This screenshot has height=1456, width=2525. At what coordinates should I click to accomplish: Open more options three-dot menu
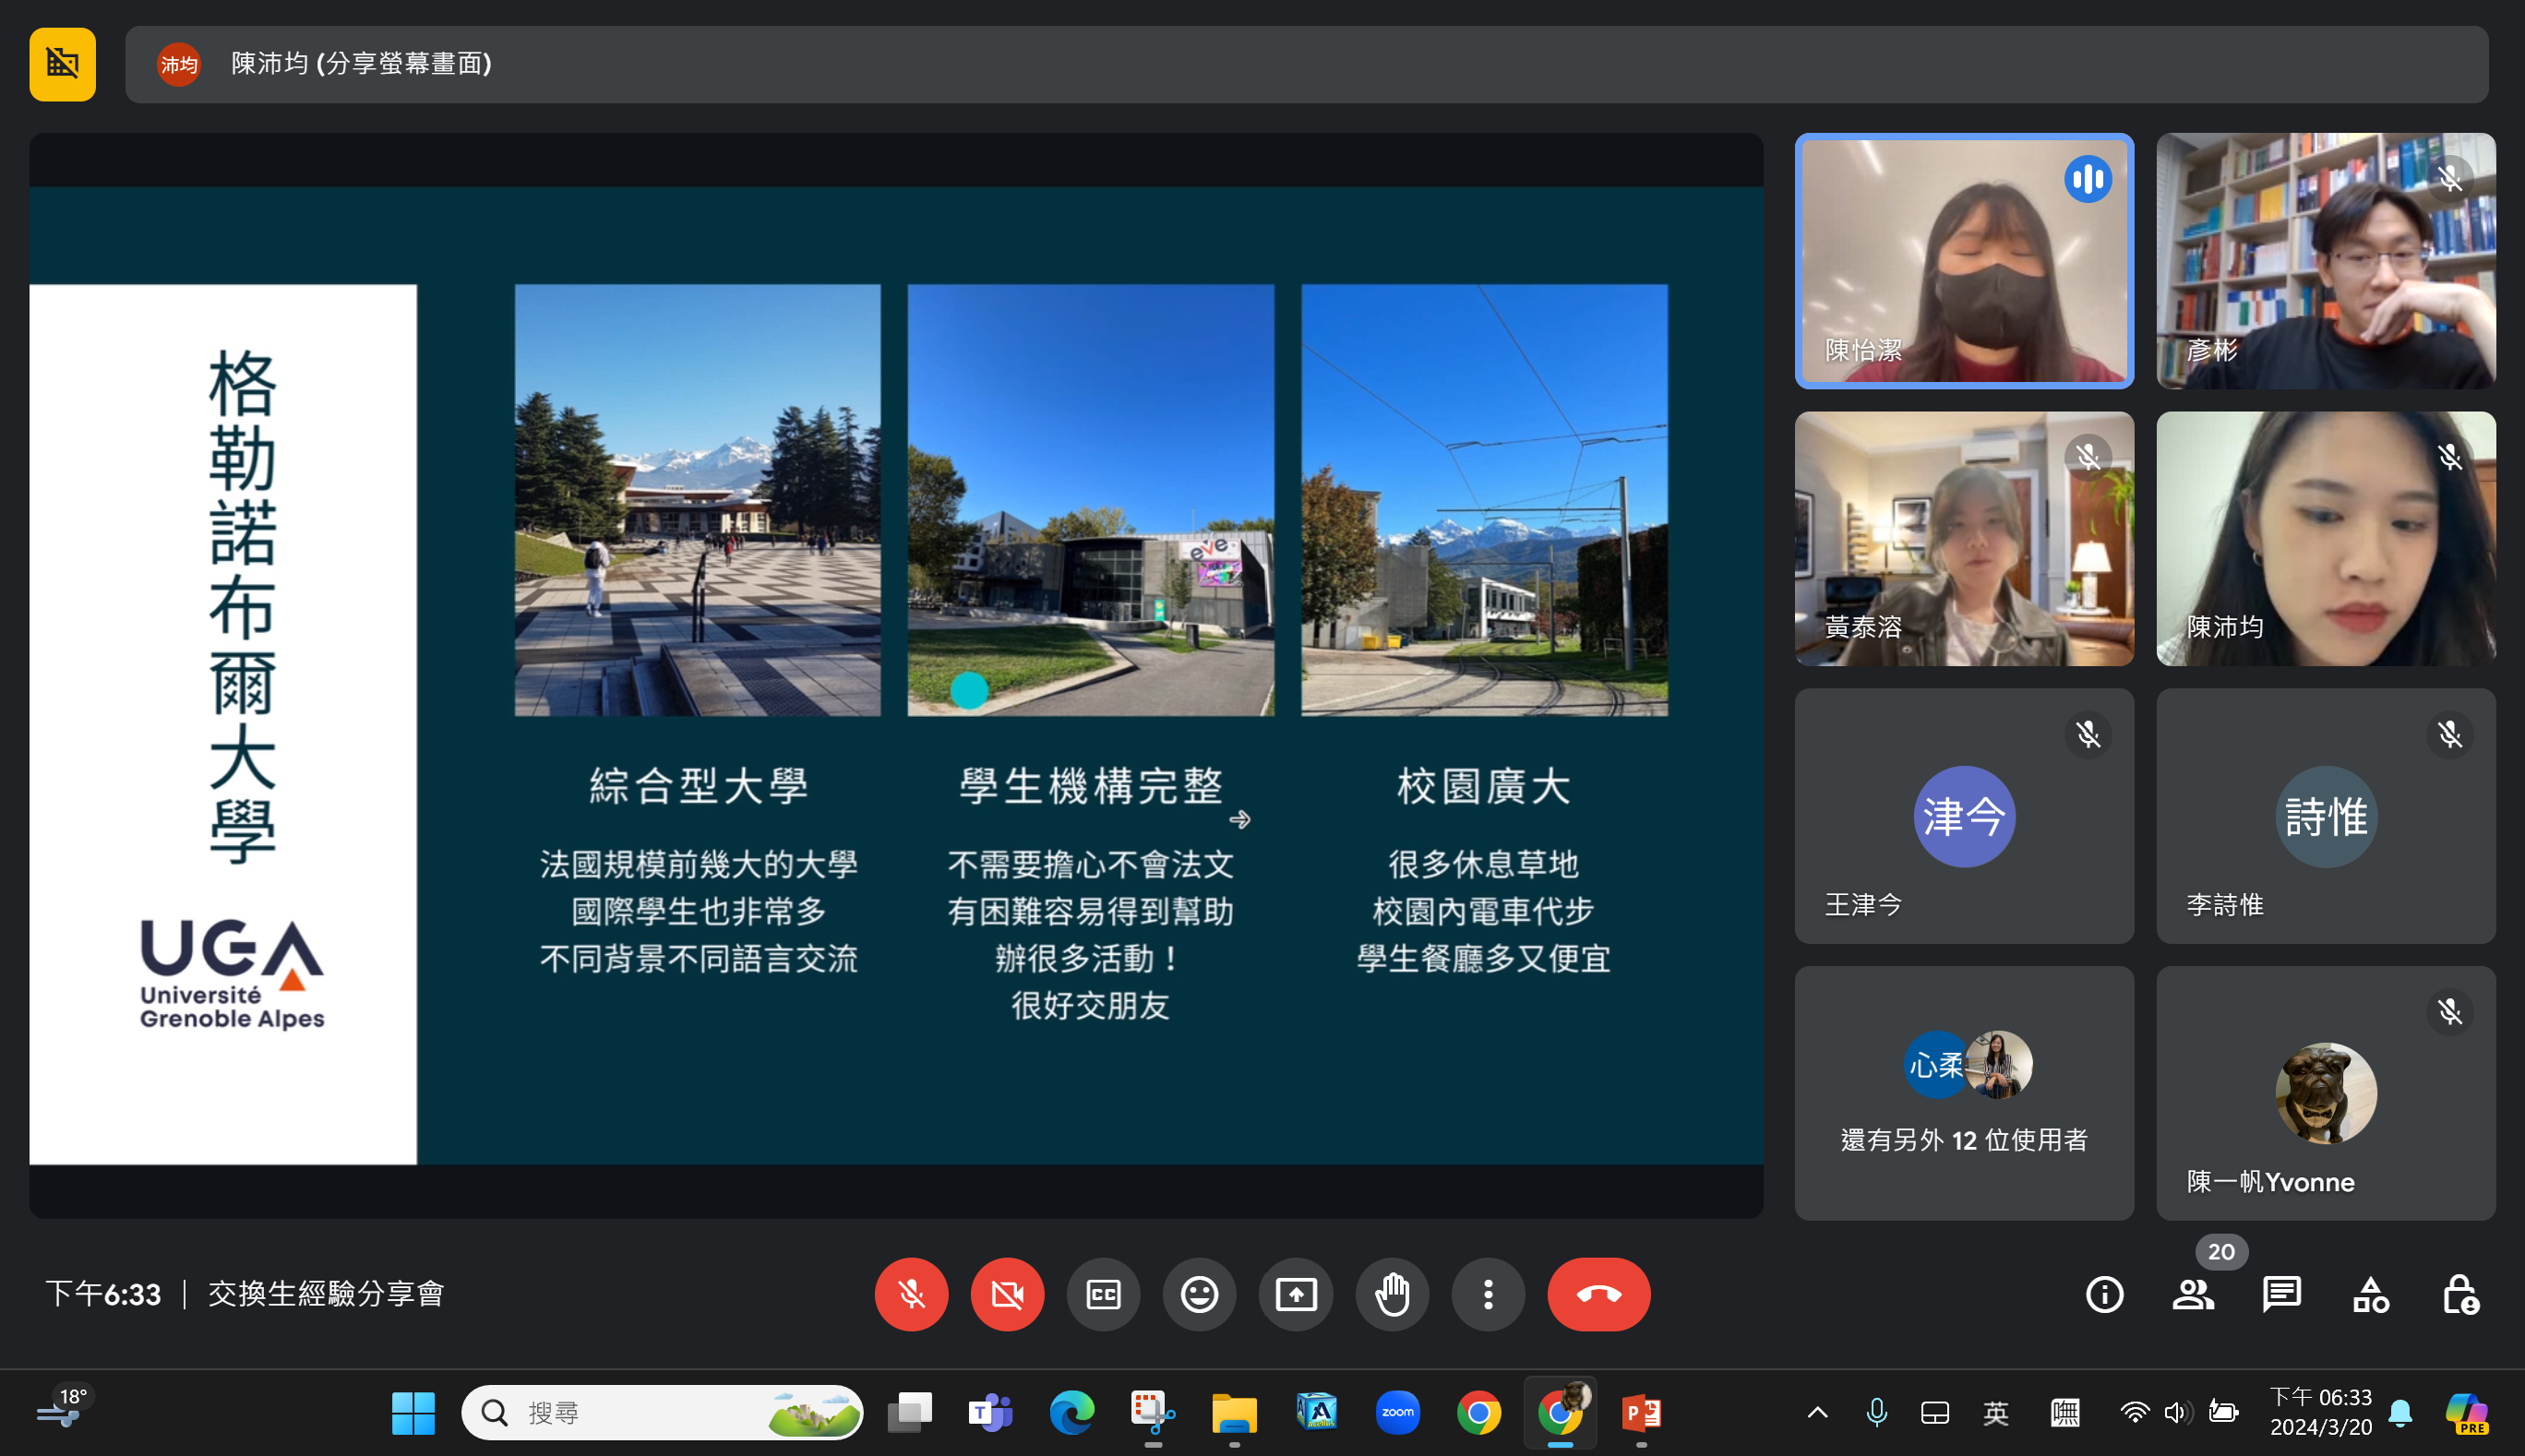pyautogui.click(x=1488, y=1294)
